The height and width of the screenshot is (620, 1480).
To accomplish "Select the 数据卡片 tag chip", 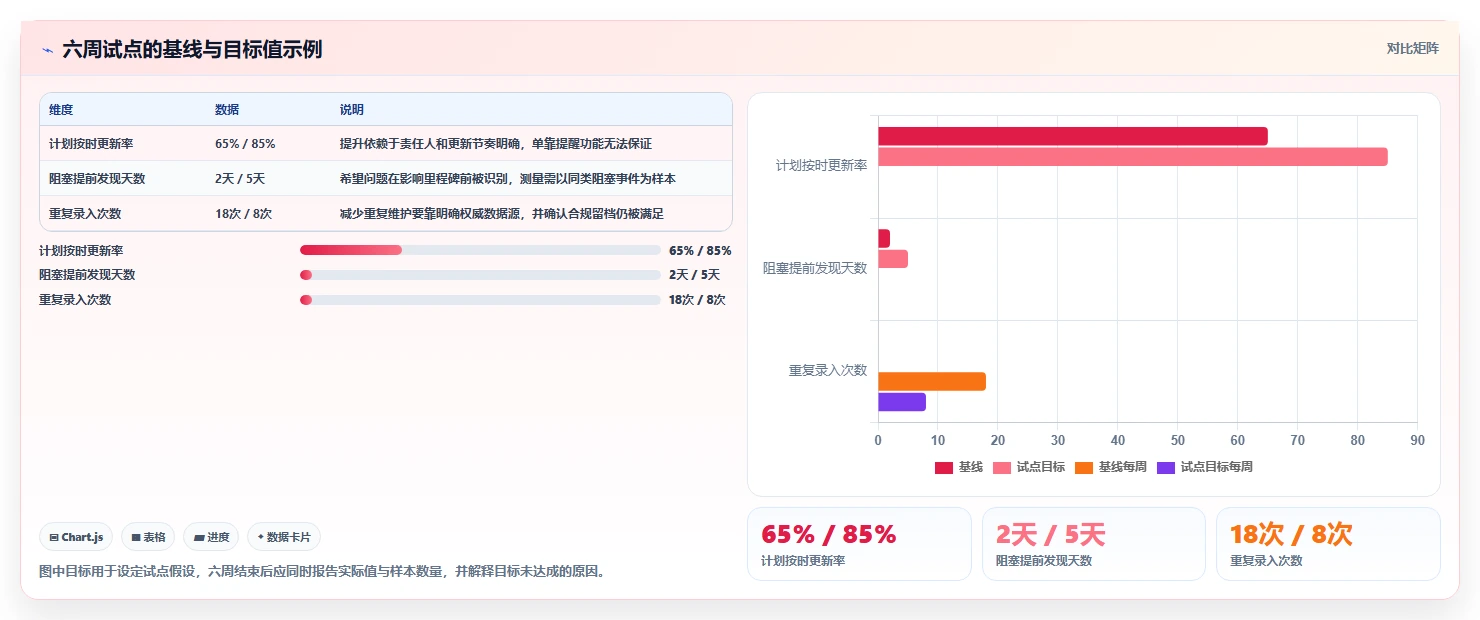I will [284, 537].
